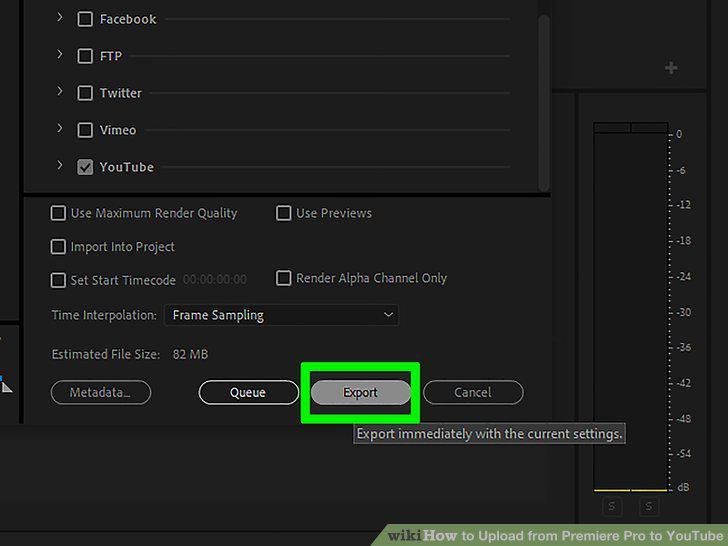Click the left solo S button under audio meter
The height and width of the screenshot is (546, 728).
click(x=612, y=506)
